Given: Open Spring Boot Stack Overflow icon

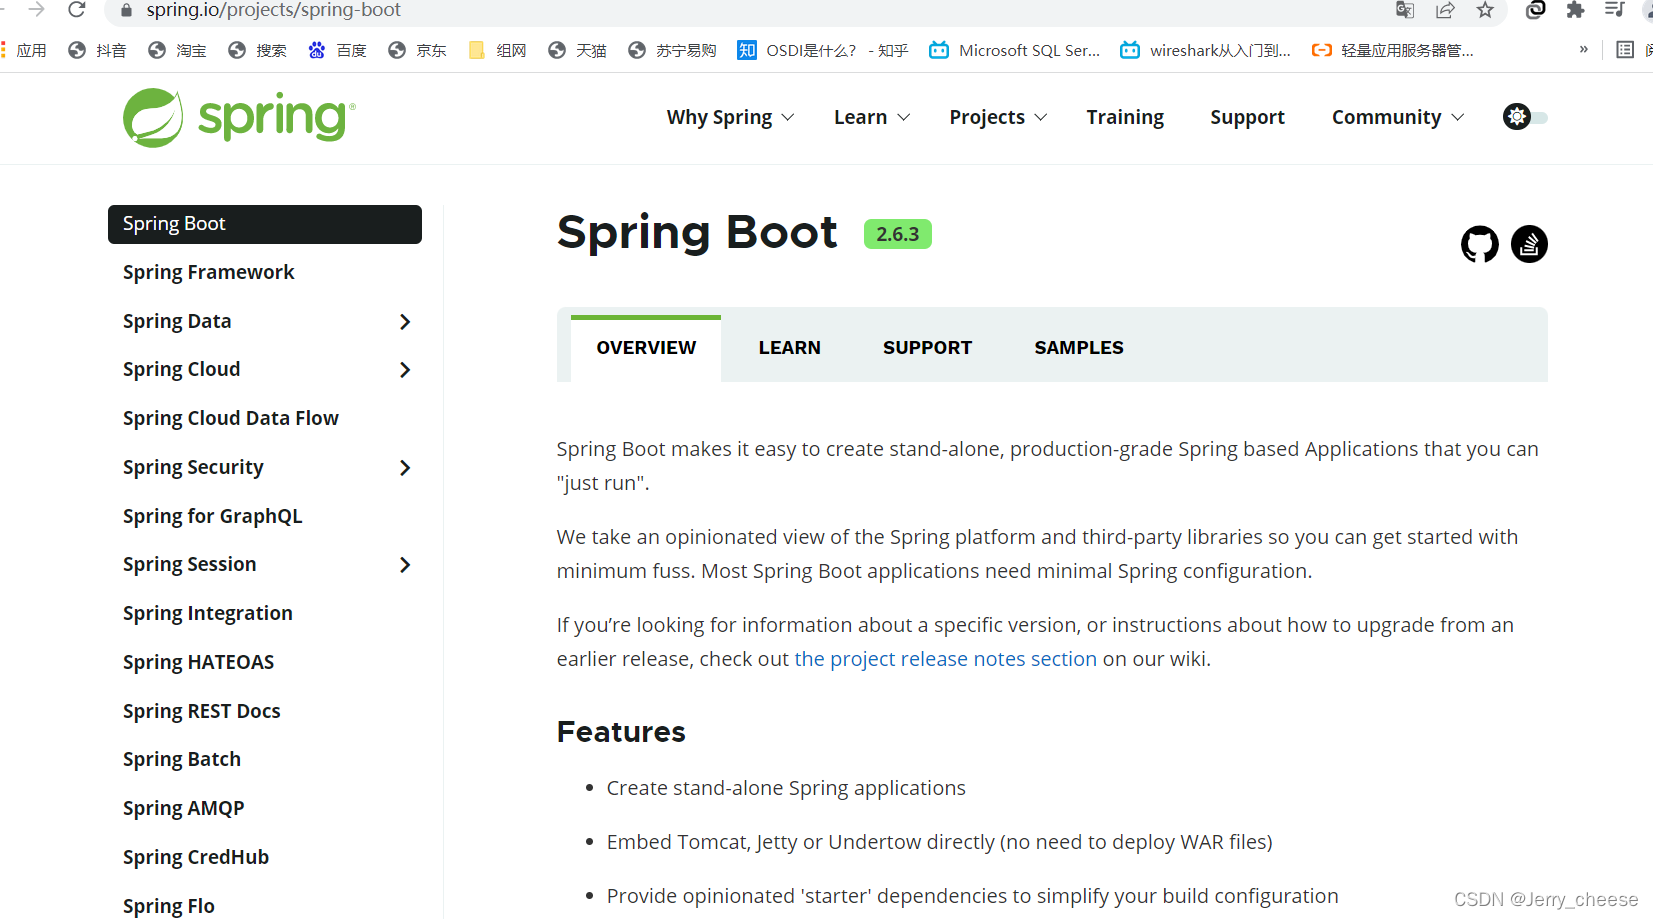Looking at the screenshot, I should pyautogui.click(x=1529, y=244).
